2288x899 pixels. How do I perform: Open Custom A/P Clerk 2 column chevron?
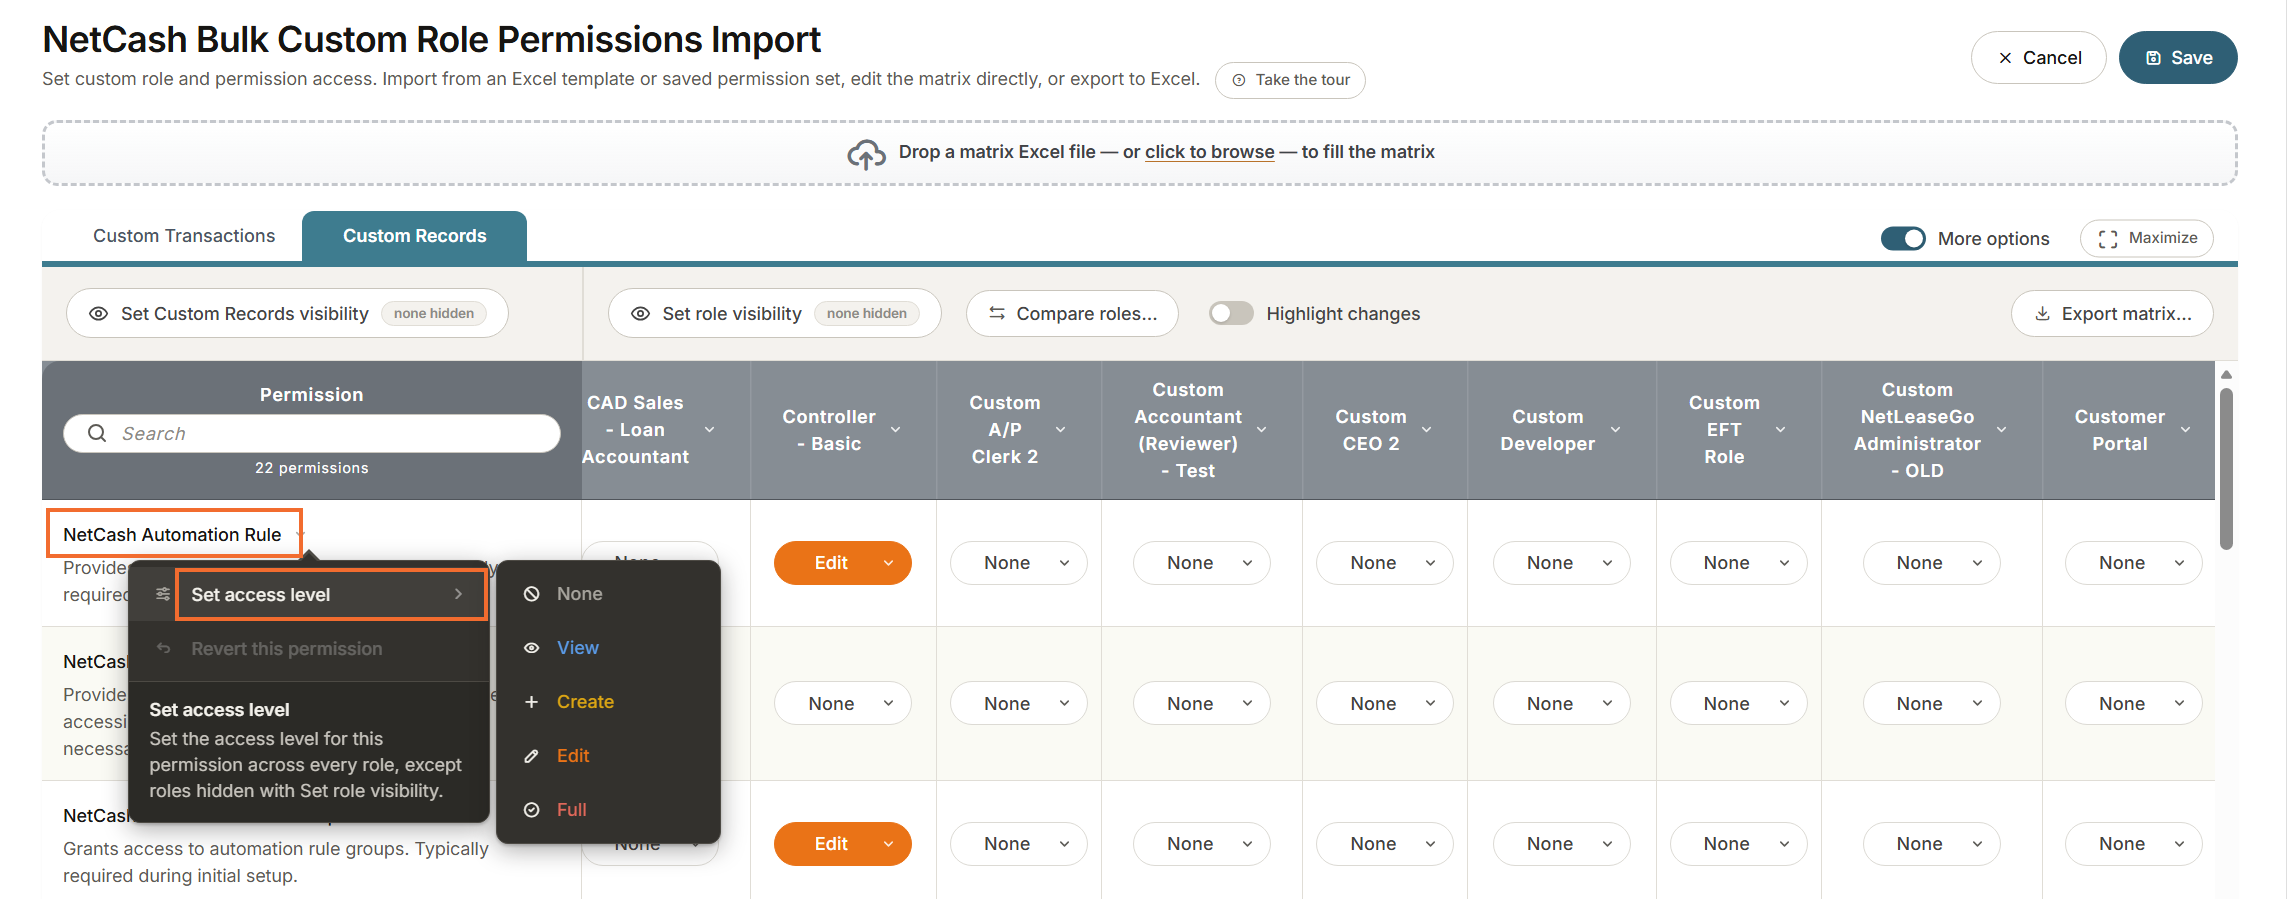[1061, 430]
